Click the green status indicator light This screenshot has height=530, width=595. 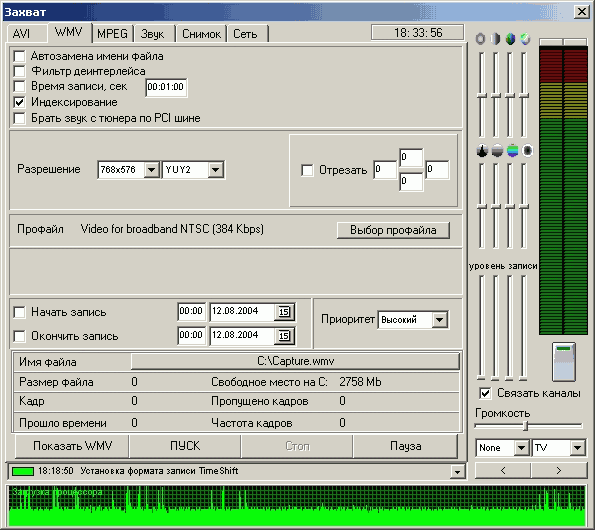click(23, 471)
